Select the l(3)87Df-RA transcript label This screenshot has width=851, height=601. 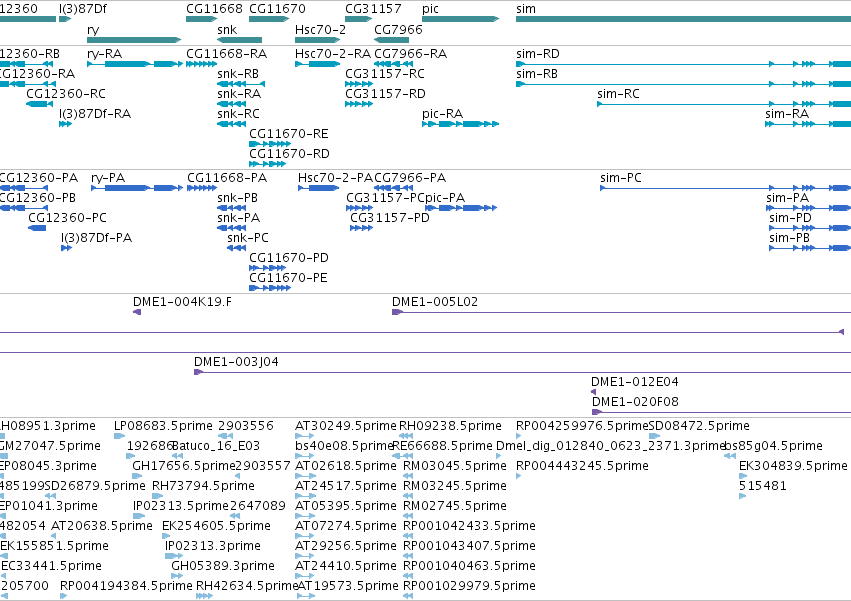(x=95, y=114)
